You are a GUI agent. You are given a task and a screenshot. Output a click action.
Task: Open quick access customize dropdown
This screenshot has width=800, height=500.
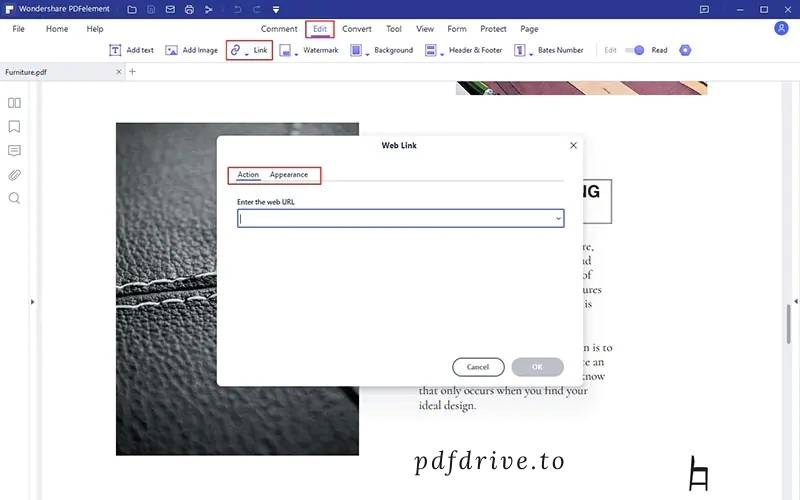[x=276, y=9]
